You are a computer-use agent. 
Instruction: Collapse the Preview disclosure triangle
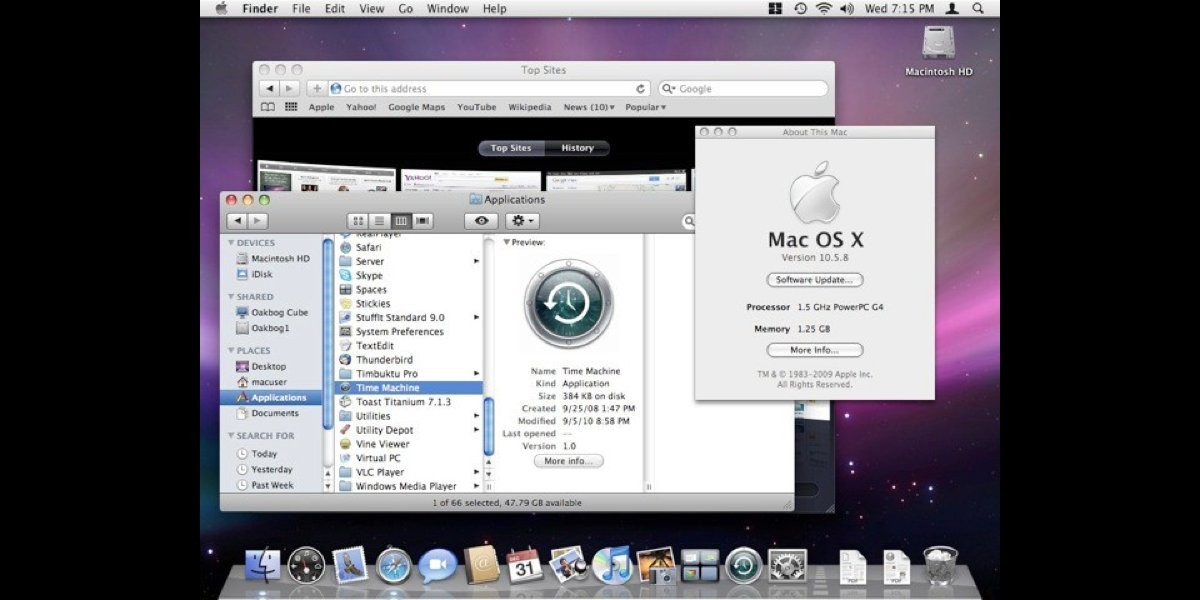tap(506, 242)
